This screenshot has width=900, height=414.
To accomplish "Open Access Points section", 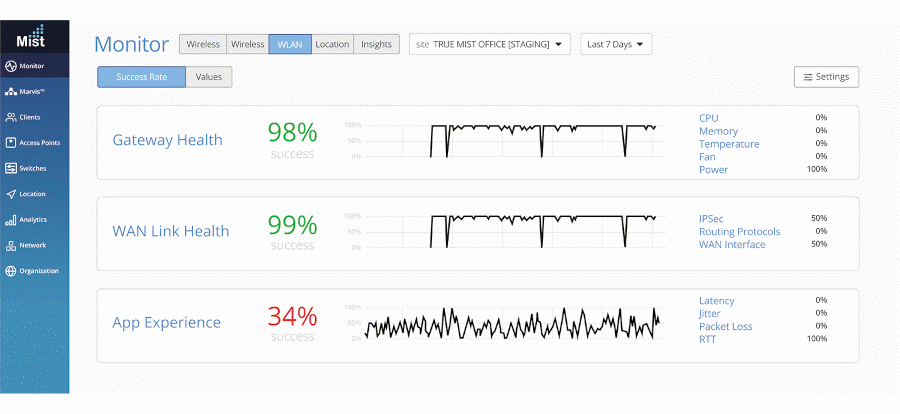I will [x=34, y=142].
